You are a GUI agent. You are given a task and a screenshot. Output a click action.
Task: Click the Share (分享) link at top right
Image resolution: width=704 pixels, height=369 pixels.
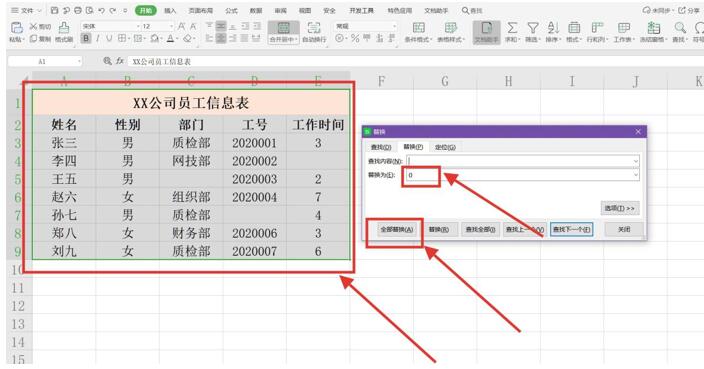pyautogui.click(x=689, y=10)
